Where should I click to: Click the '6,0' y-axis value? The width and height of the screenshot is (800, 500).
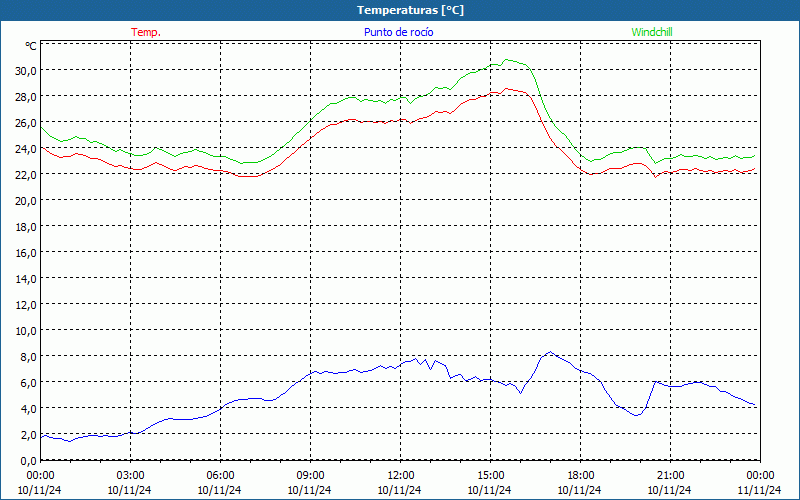point(29,383)
